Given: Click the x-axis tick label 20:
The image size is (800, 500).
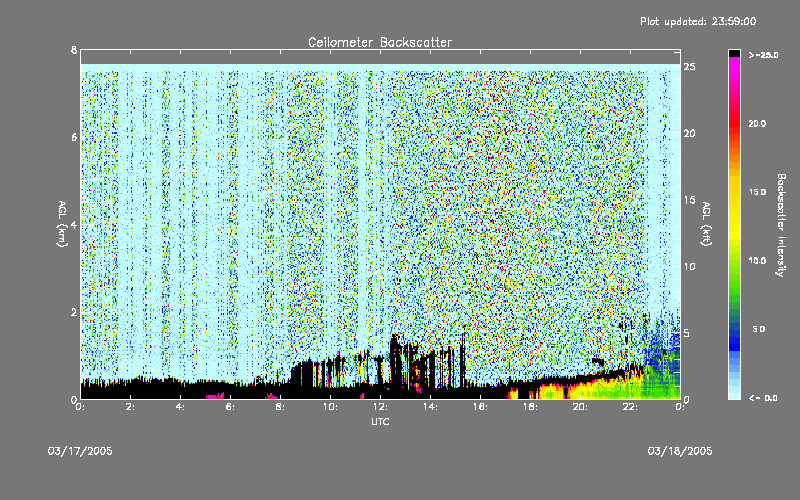Looking at the screenshot, I should (x=580, y=407).
